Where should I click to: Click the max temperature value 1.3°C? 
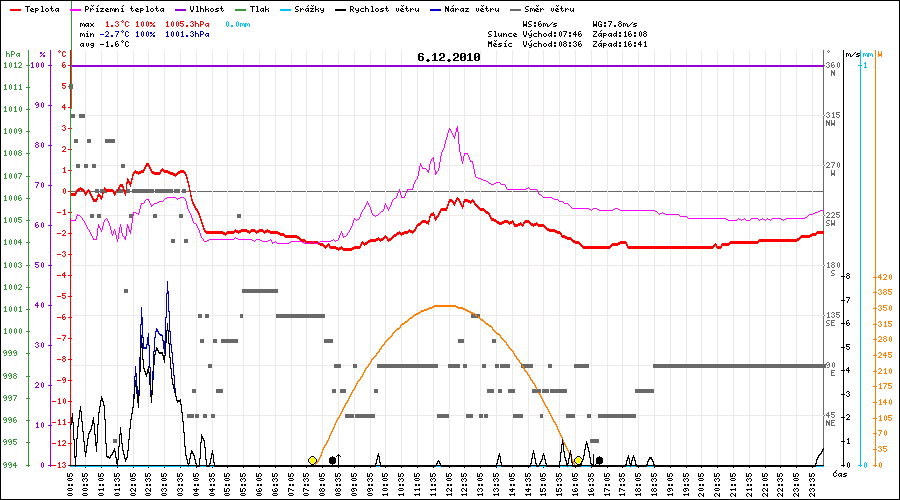117,25
